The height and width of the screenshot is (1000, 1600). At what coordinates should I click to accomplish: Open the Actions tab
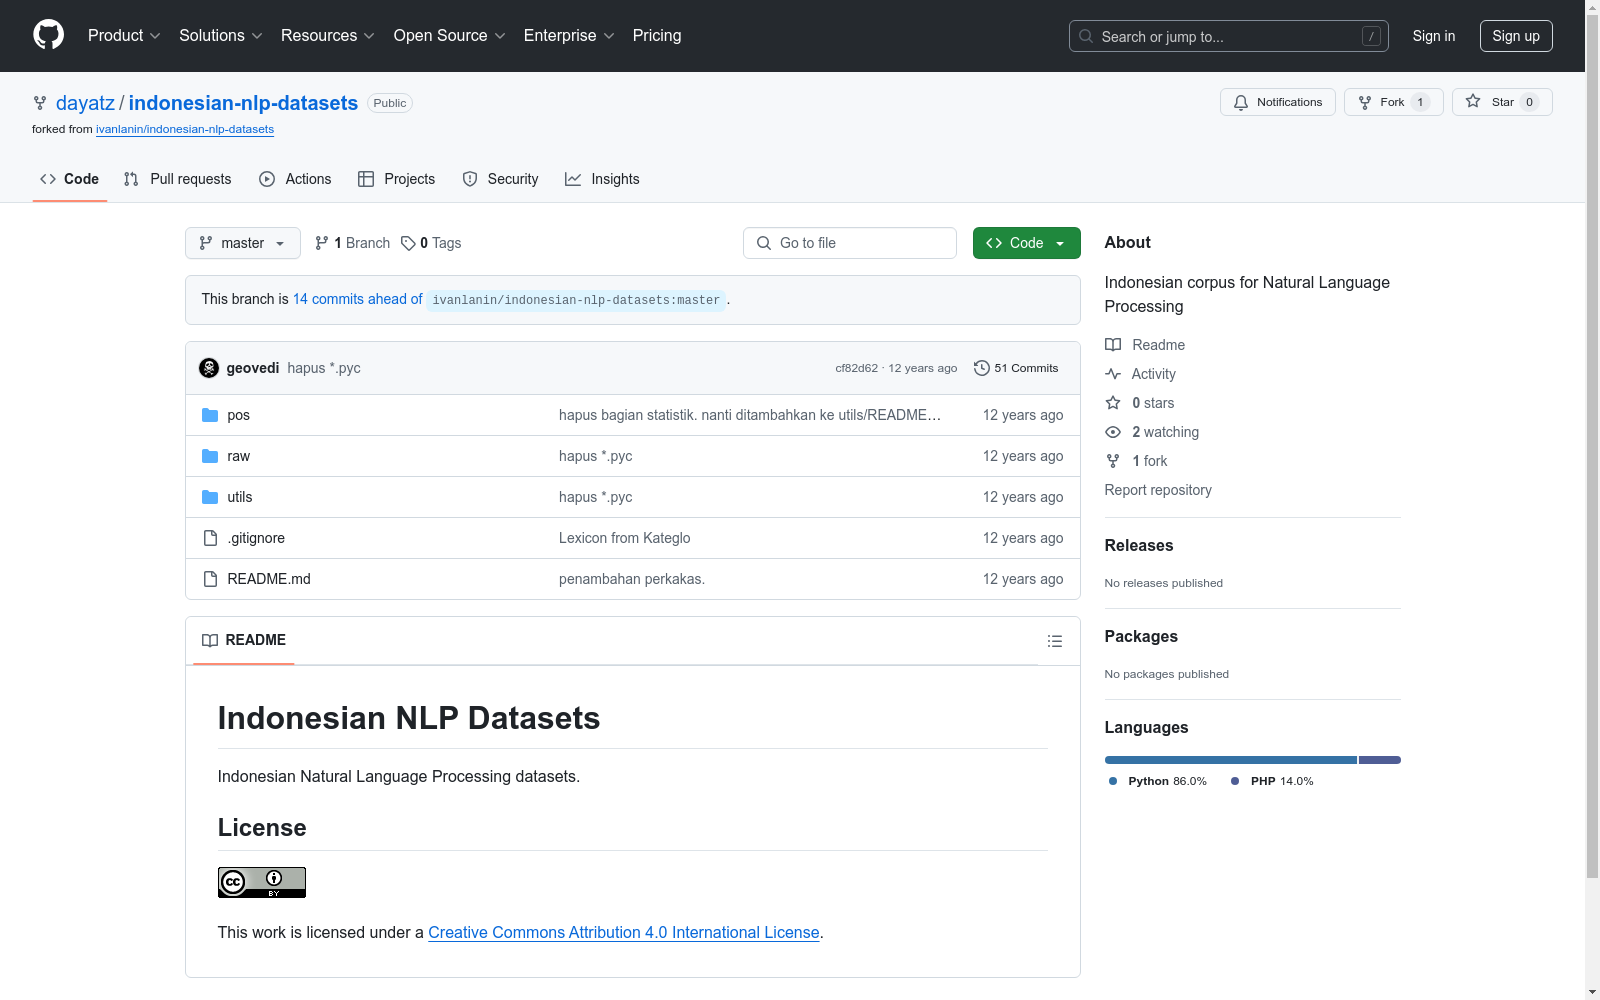[295, 179]
